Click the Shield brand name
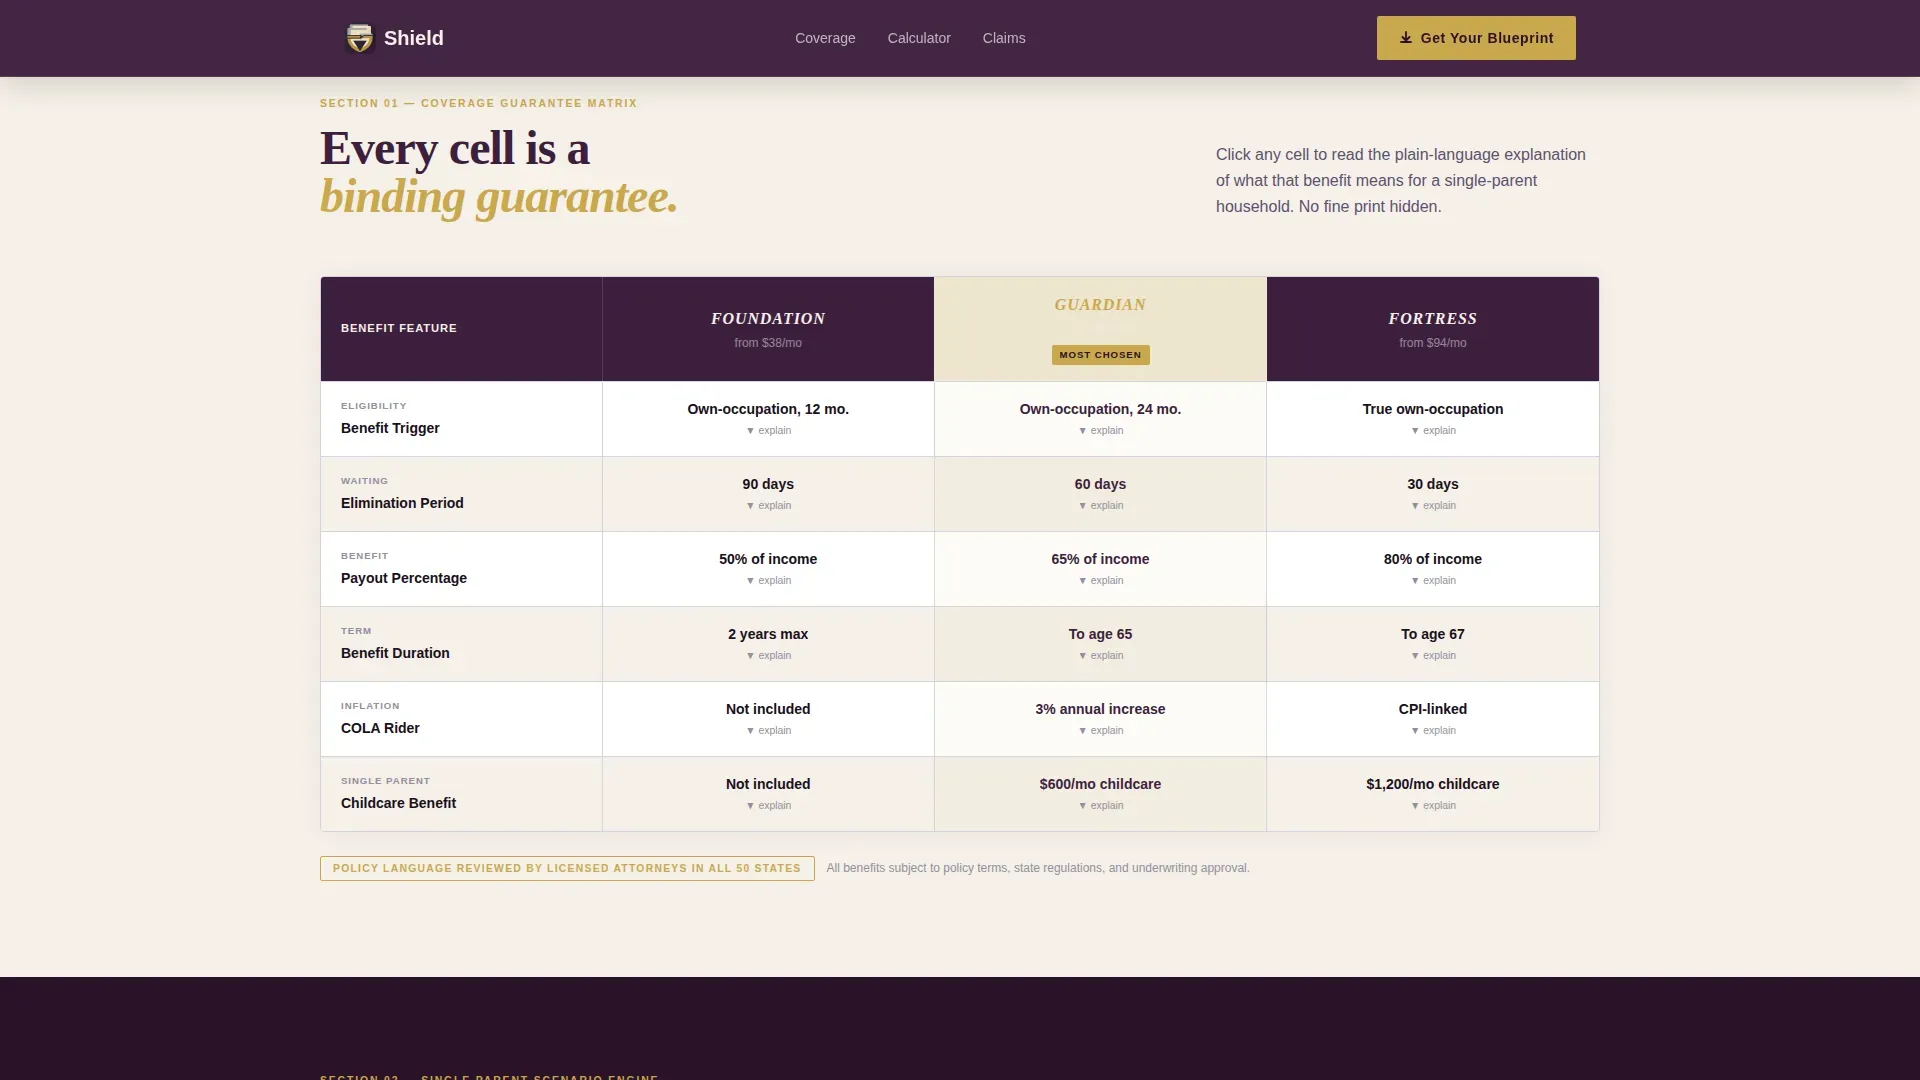Viewport: 1920px width, 1080px height. pyautogui.click(x=414, y=38)
